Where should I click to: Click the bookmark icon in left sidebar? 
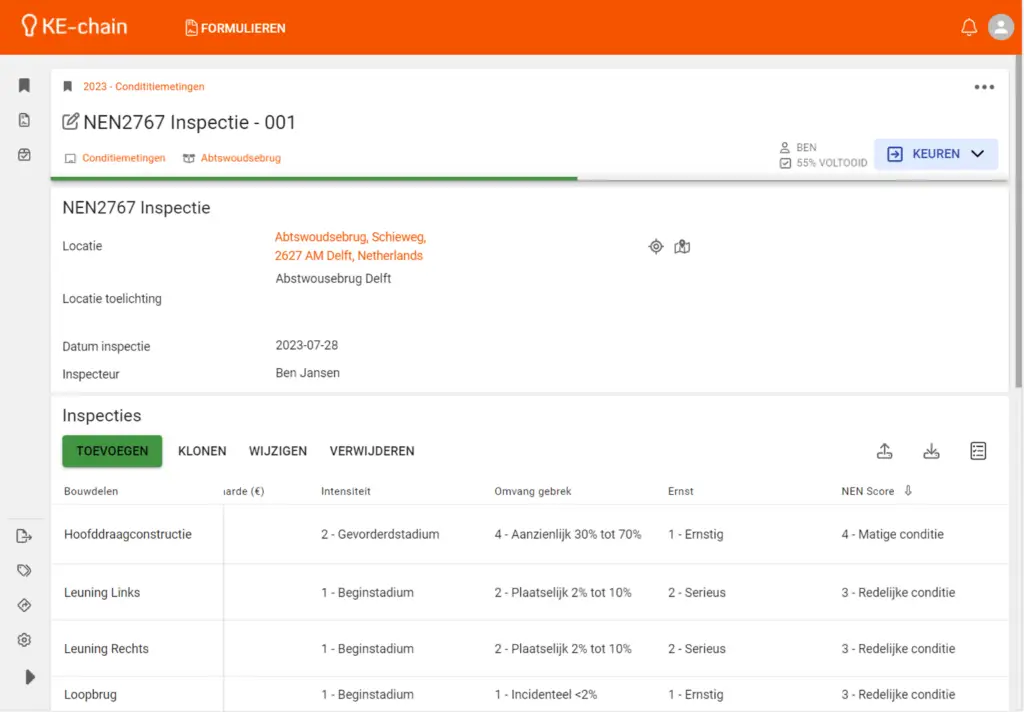(25, 86)
